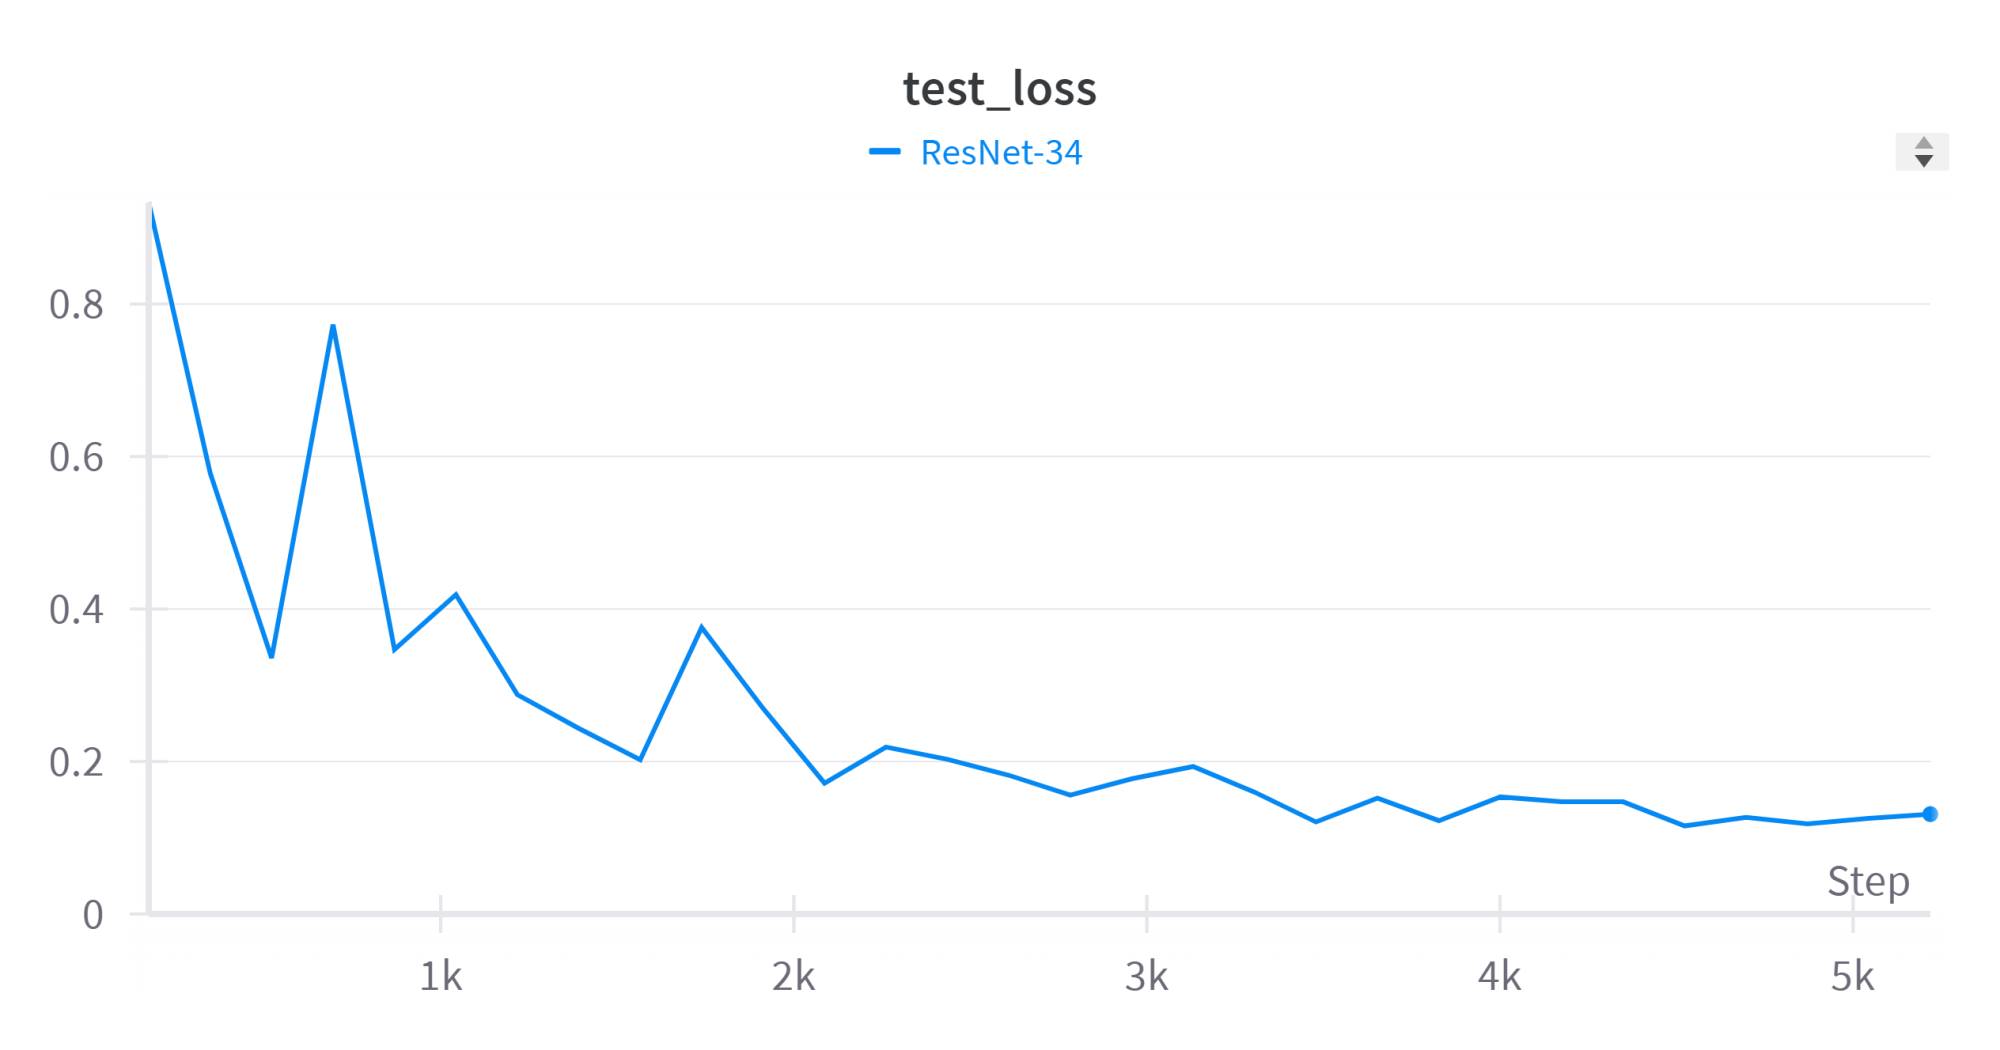Click the ResNet-34 legend color swatch

point(885,152)
